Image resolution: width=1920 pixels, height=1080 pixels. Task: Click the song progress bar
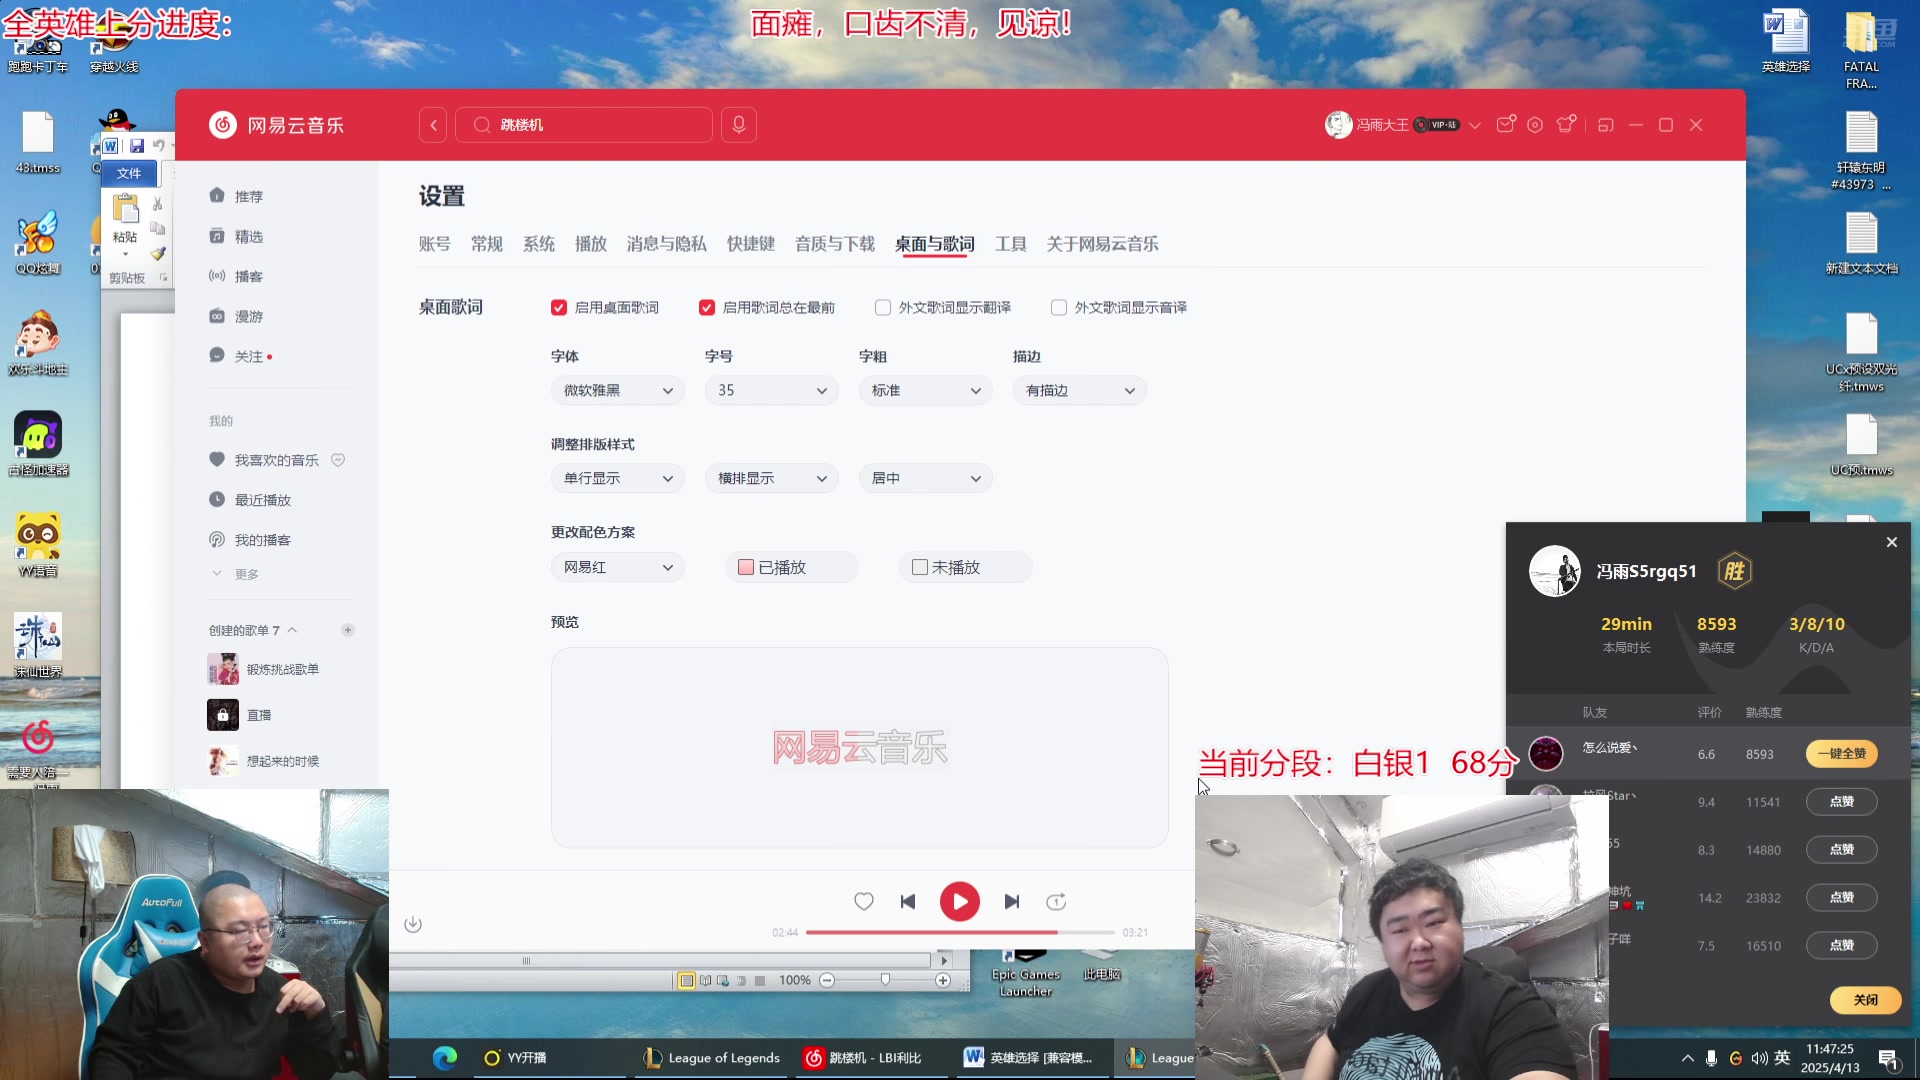tap(960, 932)
